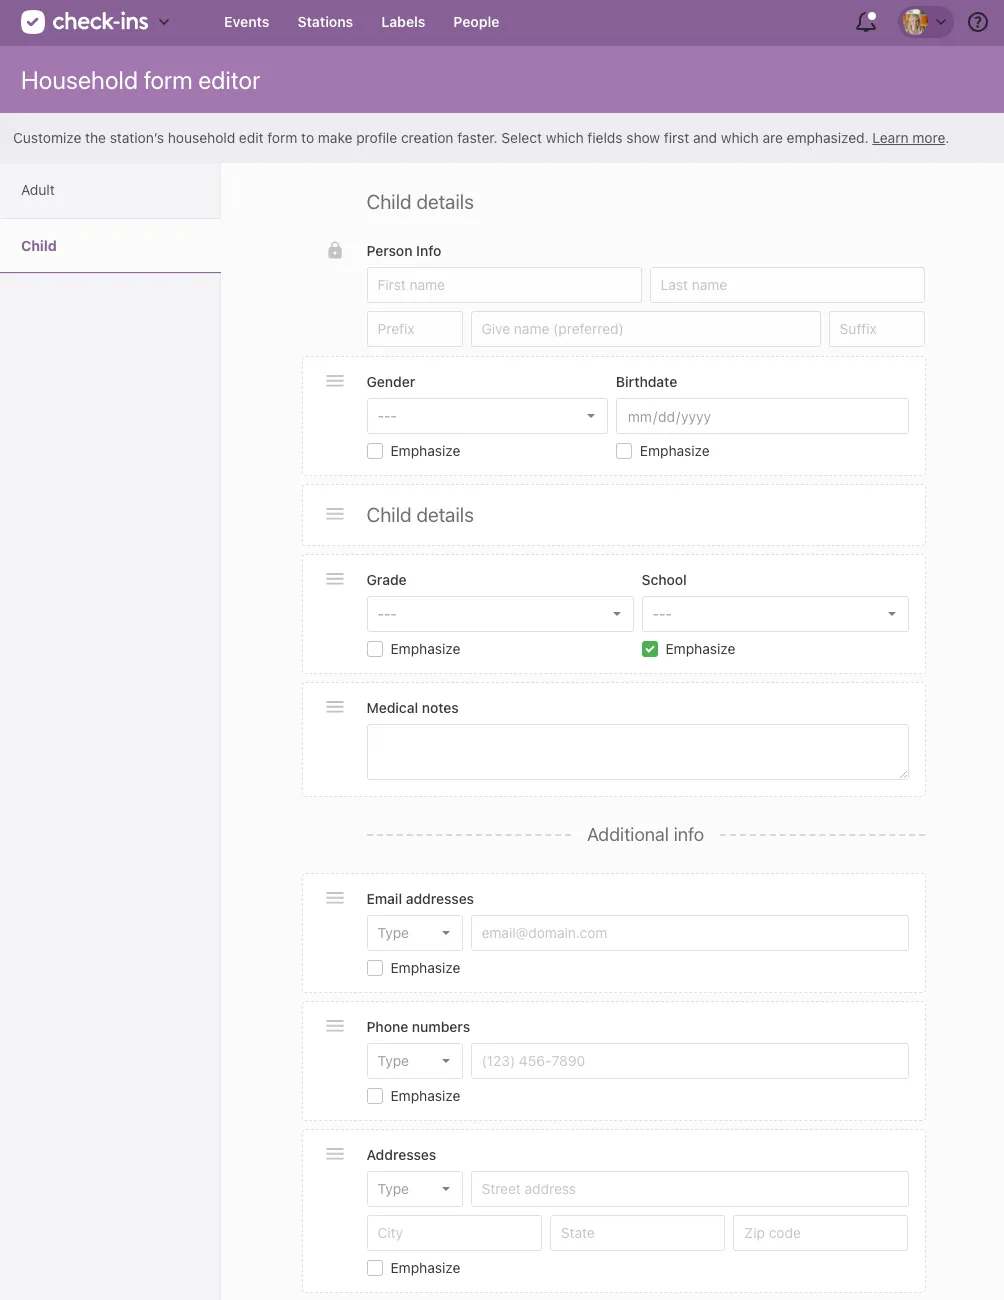Click the drag handle beside Medical notes

[335, 707]
